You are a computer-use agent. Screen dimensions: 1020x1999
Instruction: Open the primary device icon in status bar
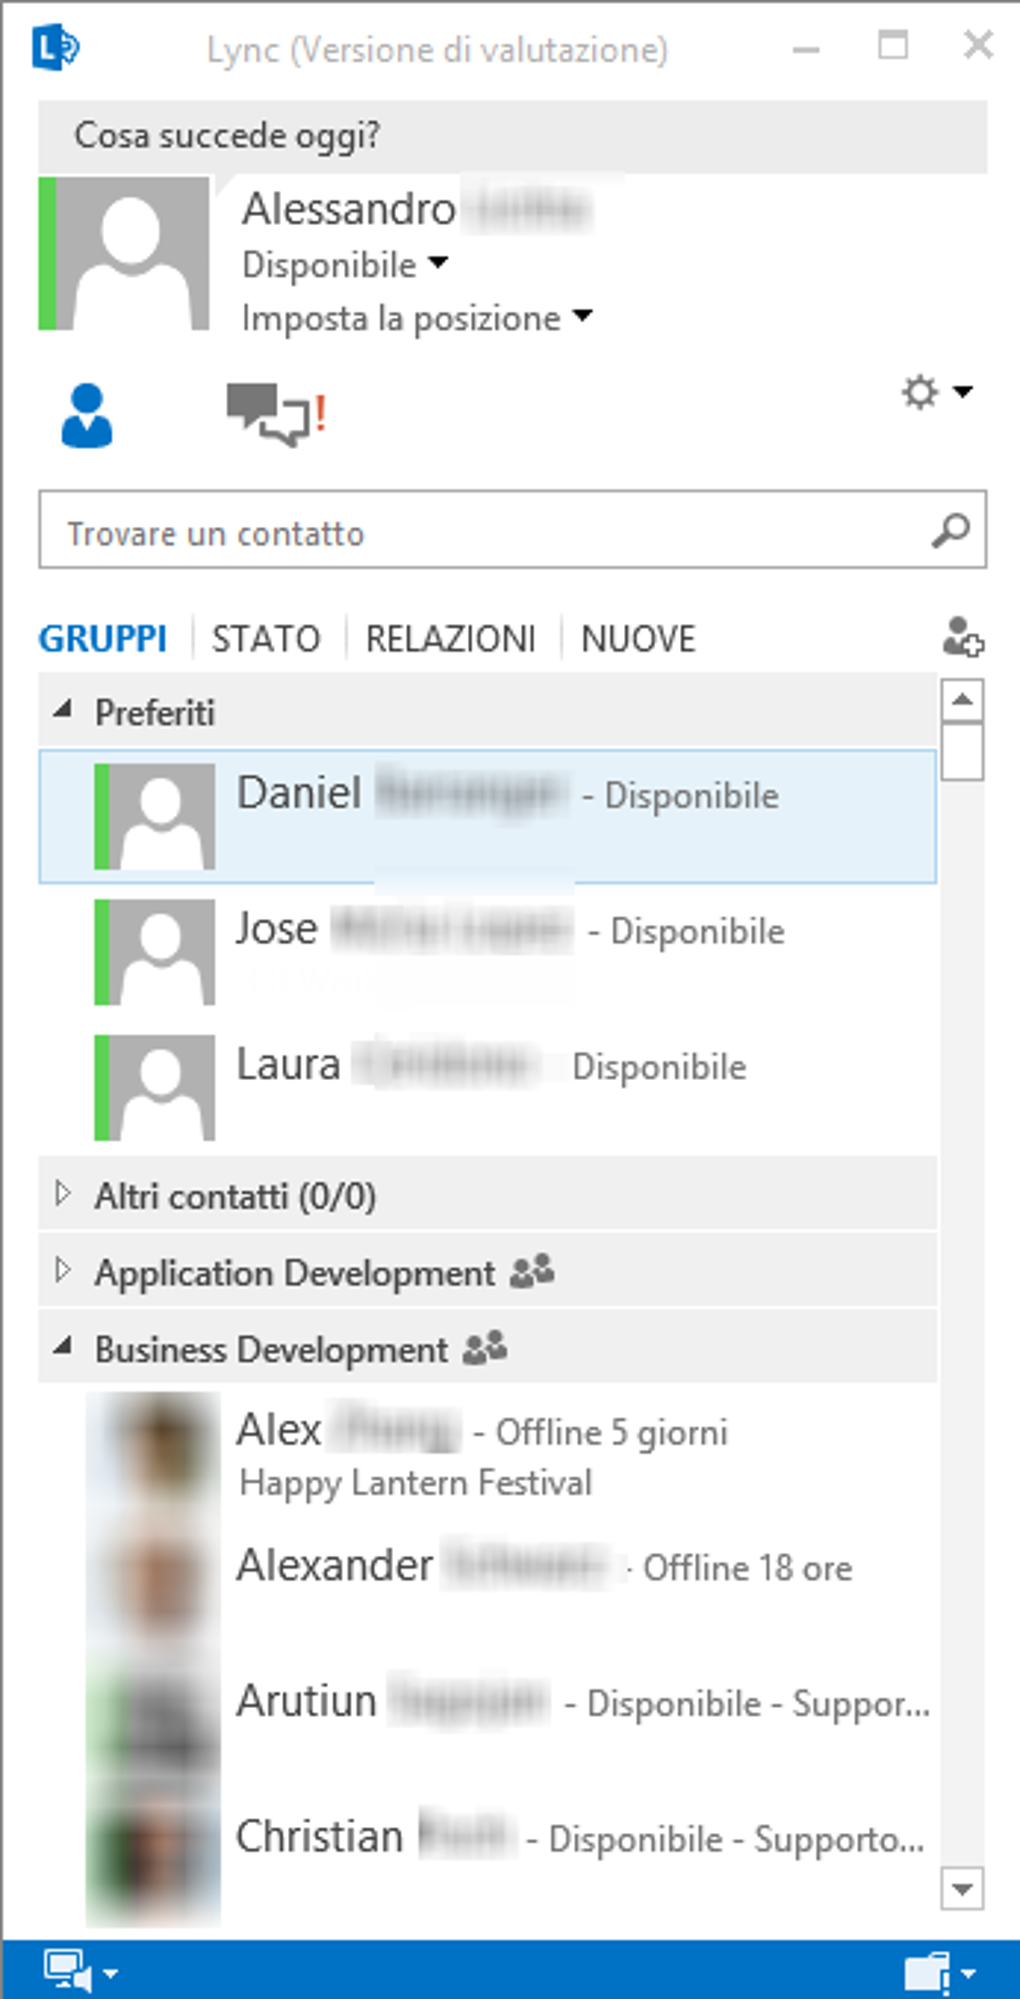point(68,1972)
